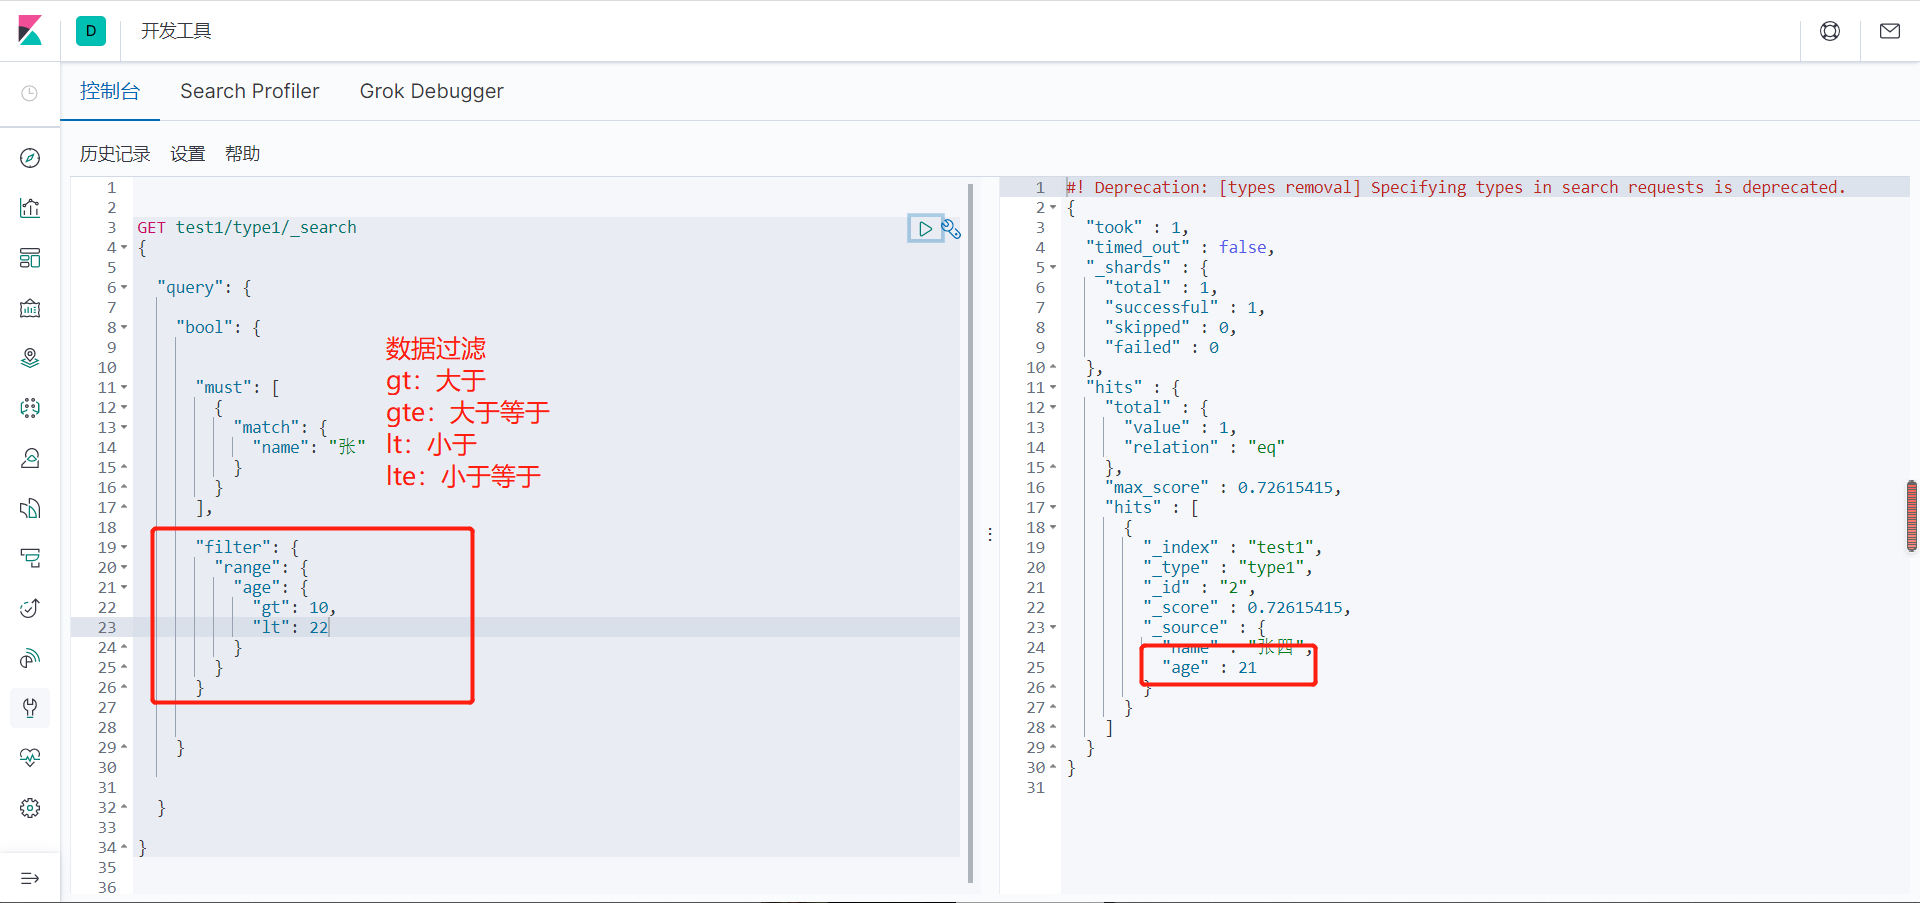Open request options wrench icon
Image resolution: width=1920 pixels, height=903 pixels.
click(951, 229)
